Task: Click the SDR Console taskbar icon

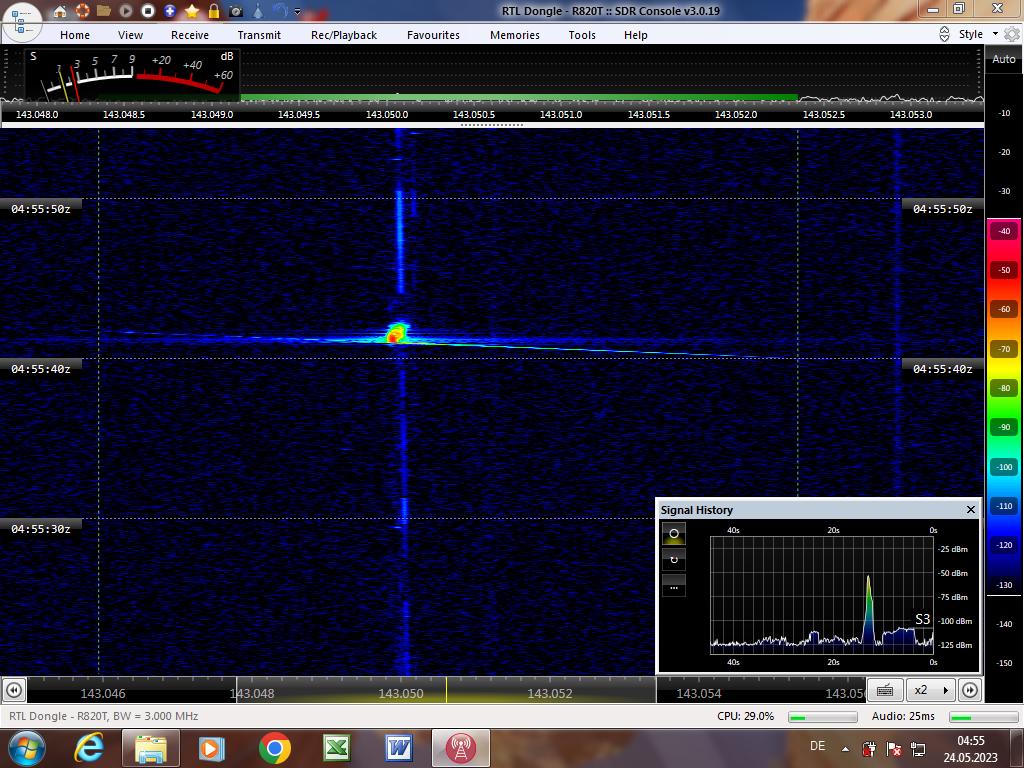Action: [x=460, y=748]
